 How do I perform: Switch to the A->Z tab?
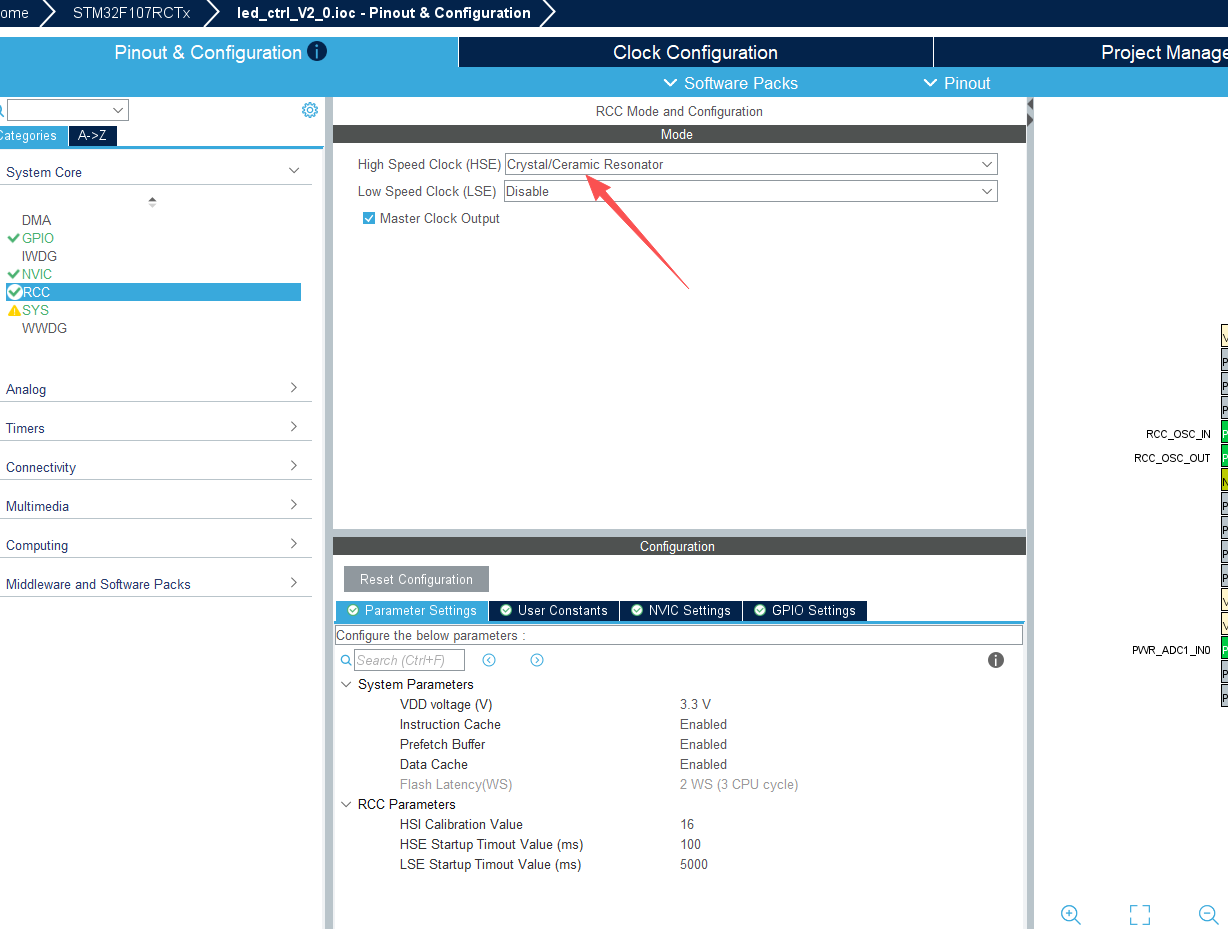(92, 136)
